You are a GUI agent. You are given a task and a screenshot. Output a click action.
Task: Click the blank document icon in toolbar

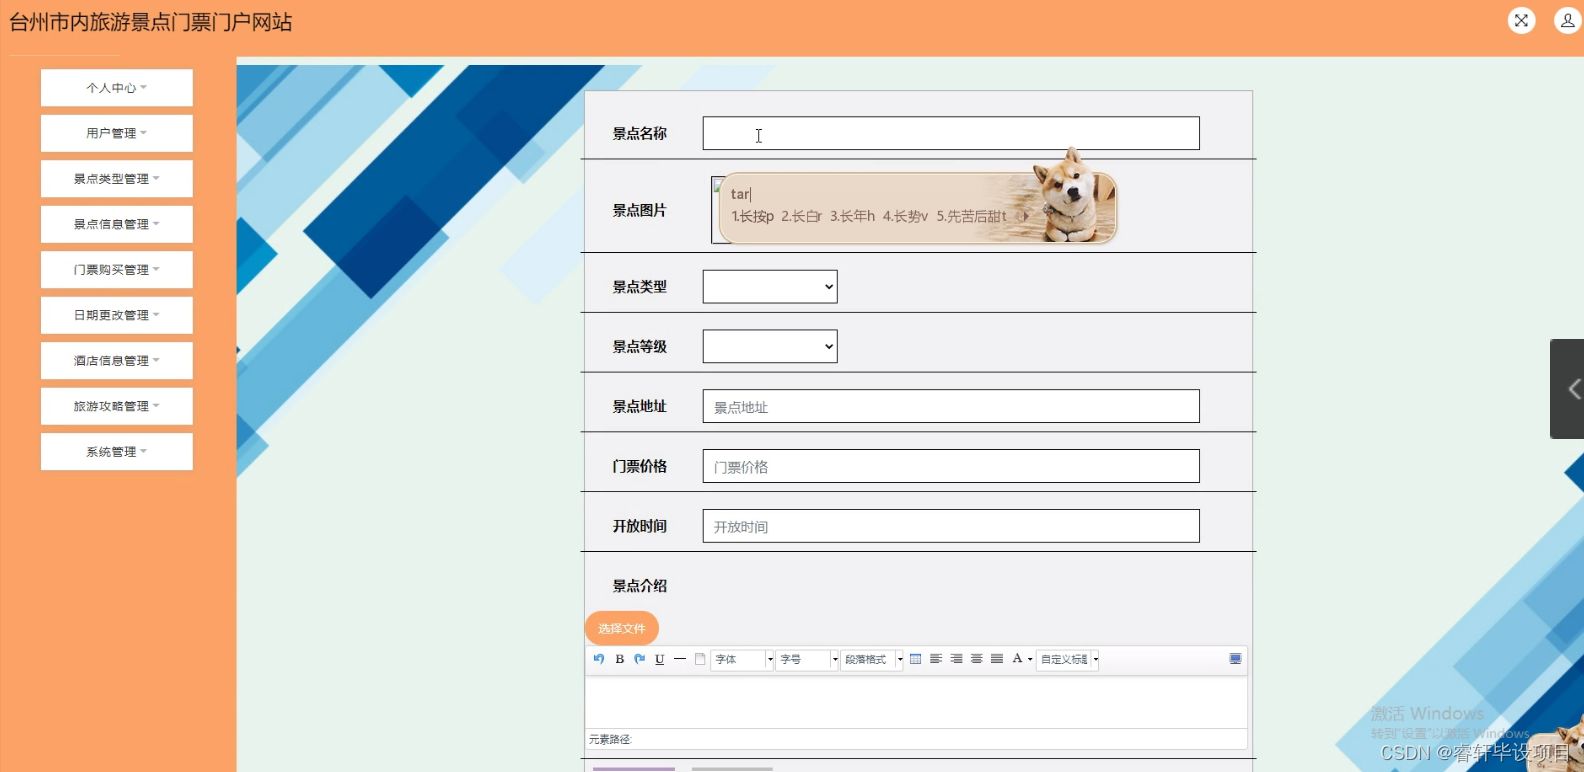[700, 659]
